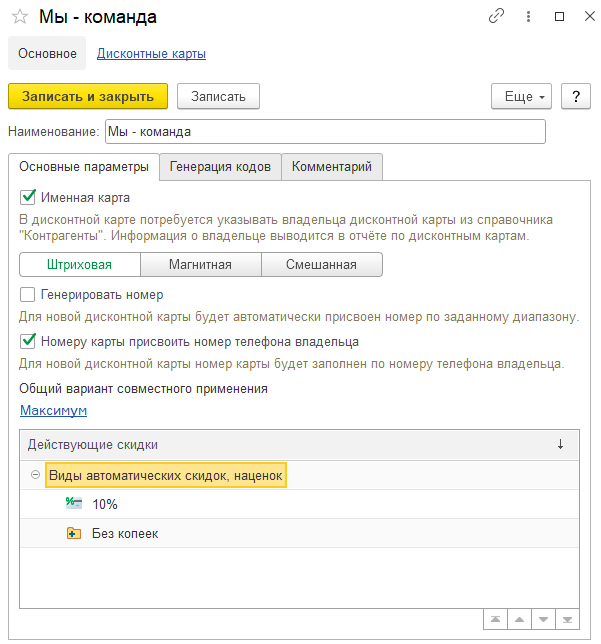Image resolution: width=601 pixels, height=644 pixels.
Task: Collapse 'Виды автоматических скидок, наценок' group
Action: 35,475
